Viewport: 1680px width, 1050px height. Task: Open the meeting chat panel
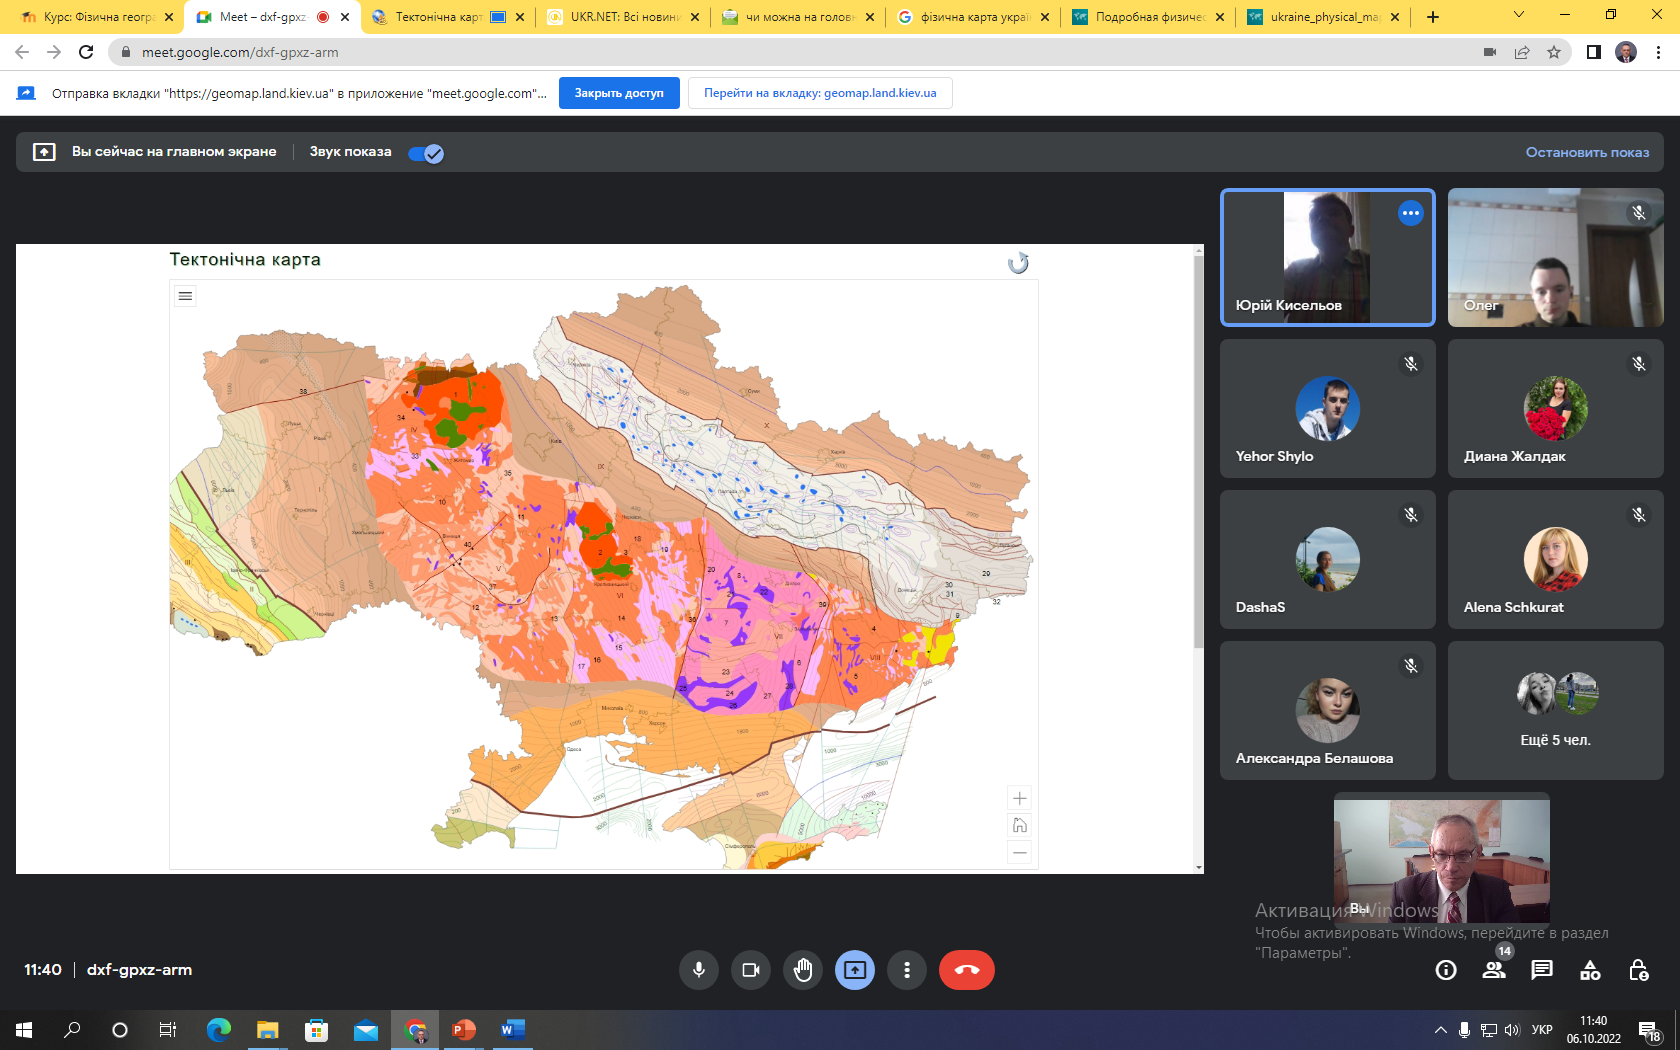[1542, 970]
